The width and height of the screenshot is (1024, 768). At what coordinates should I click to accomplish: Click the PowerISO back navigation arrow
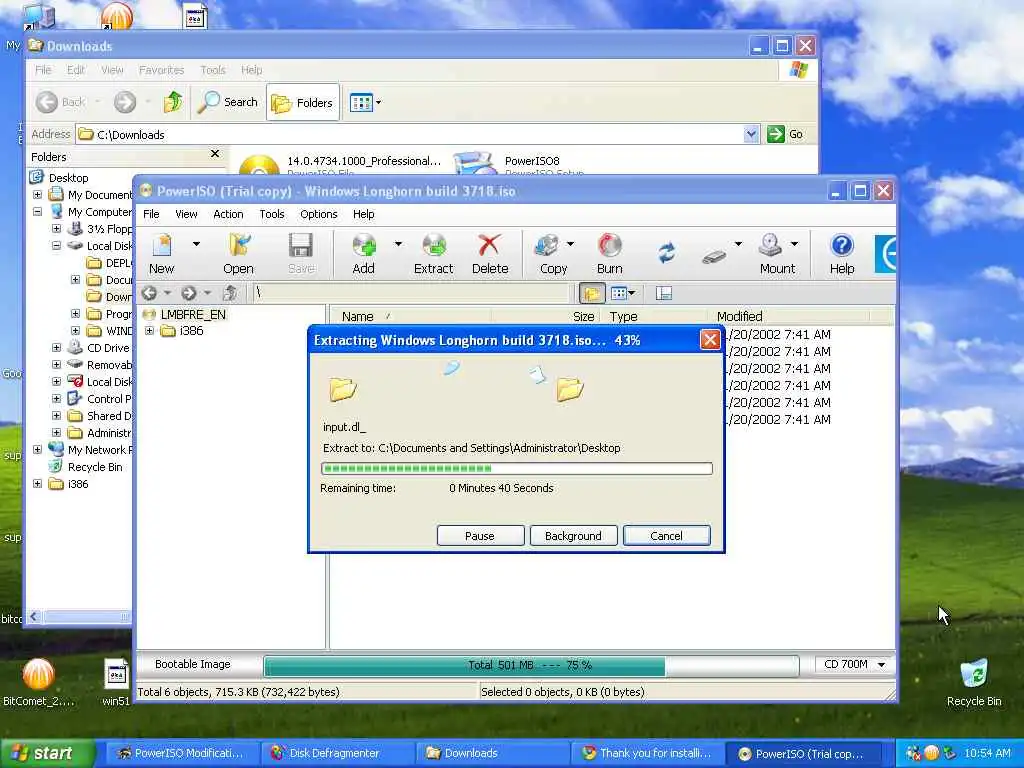coord(150,293)
